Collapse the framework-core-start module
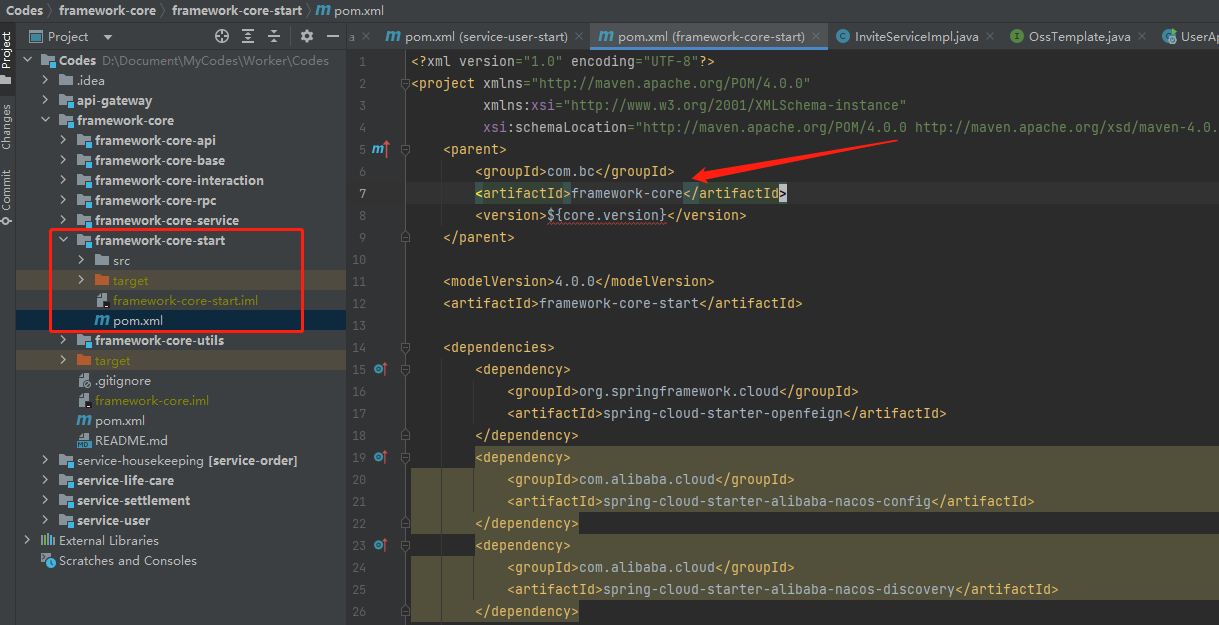 tap(63, 240)
